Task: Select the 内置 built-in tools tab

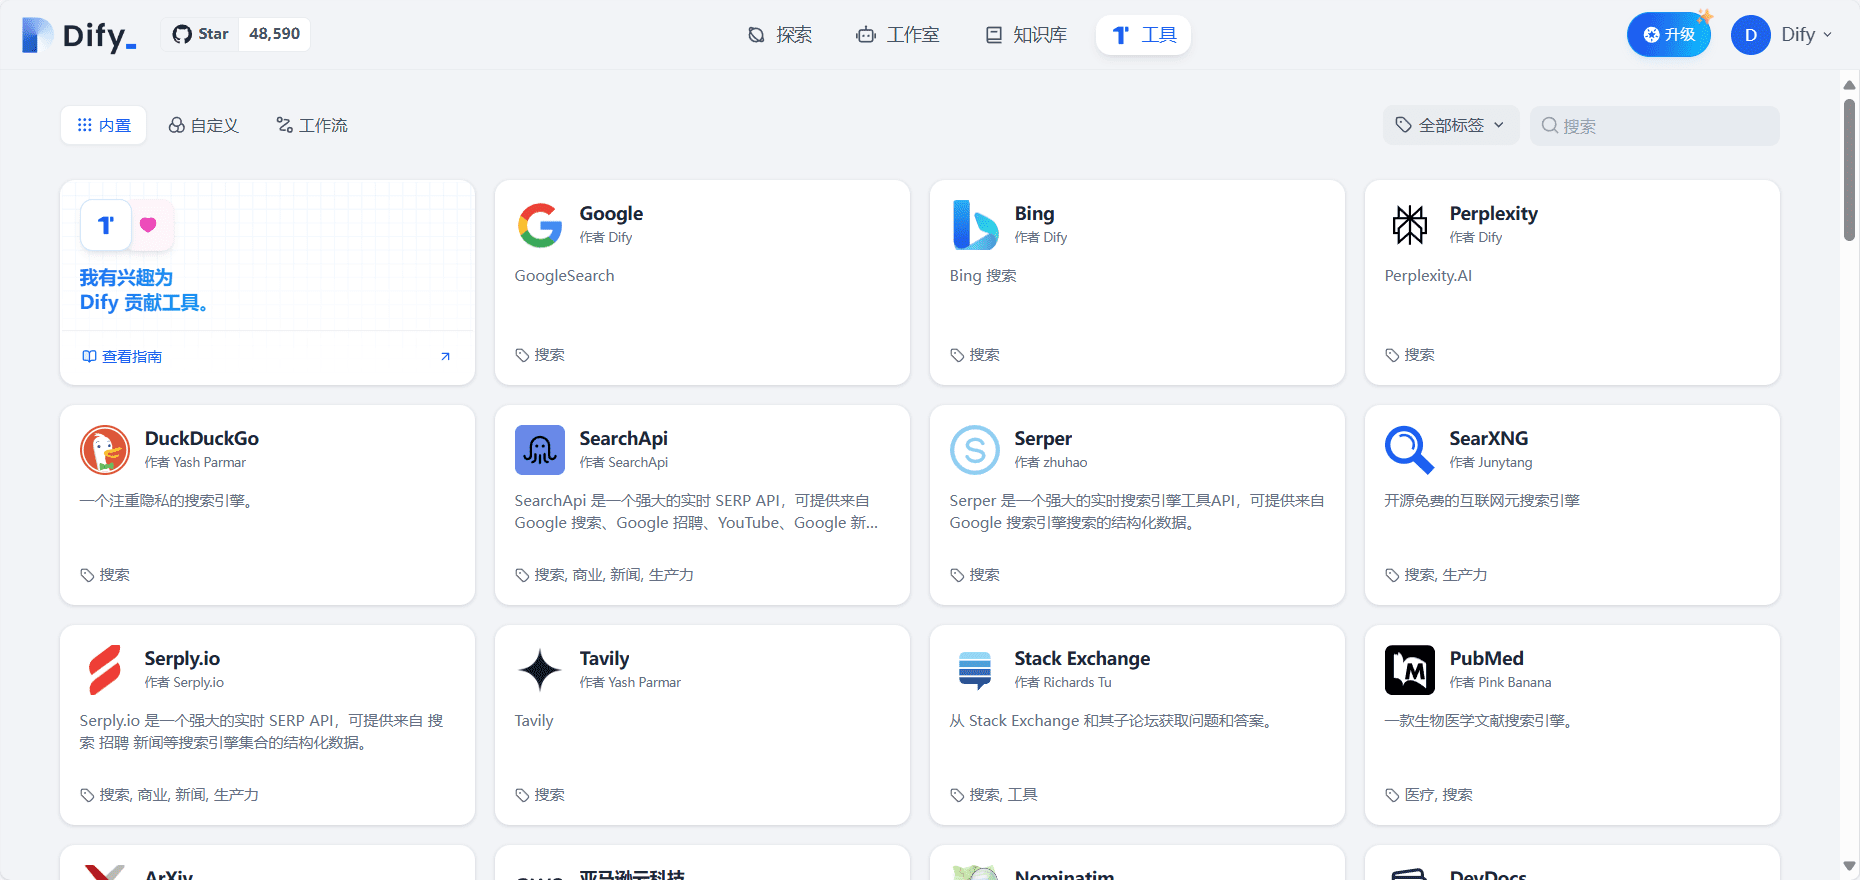Action: [104, 125]
